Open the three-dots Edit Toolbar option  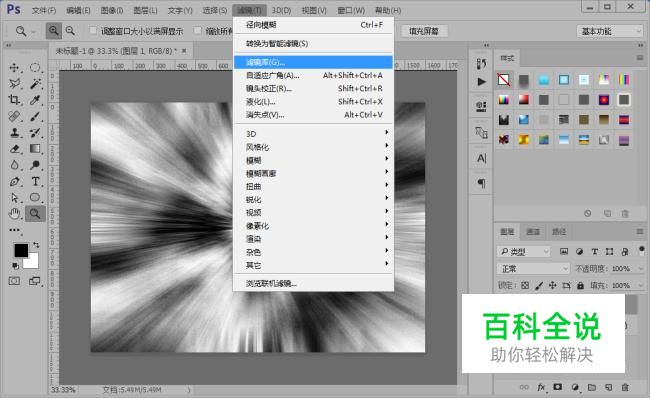click(x=15, y=230)
